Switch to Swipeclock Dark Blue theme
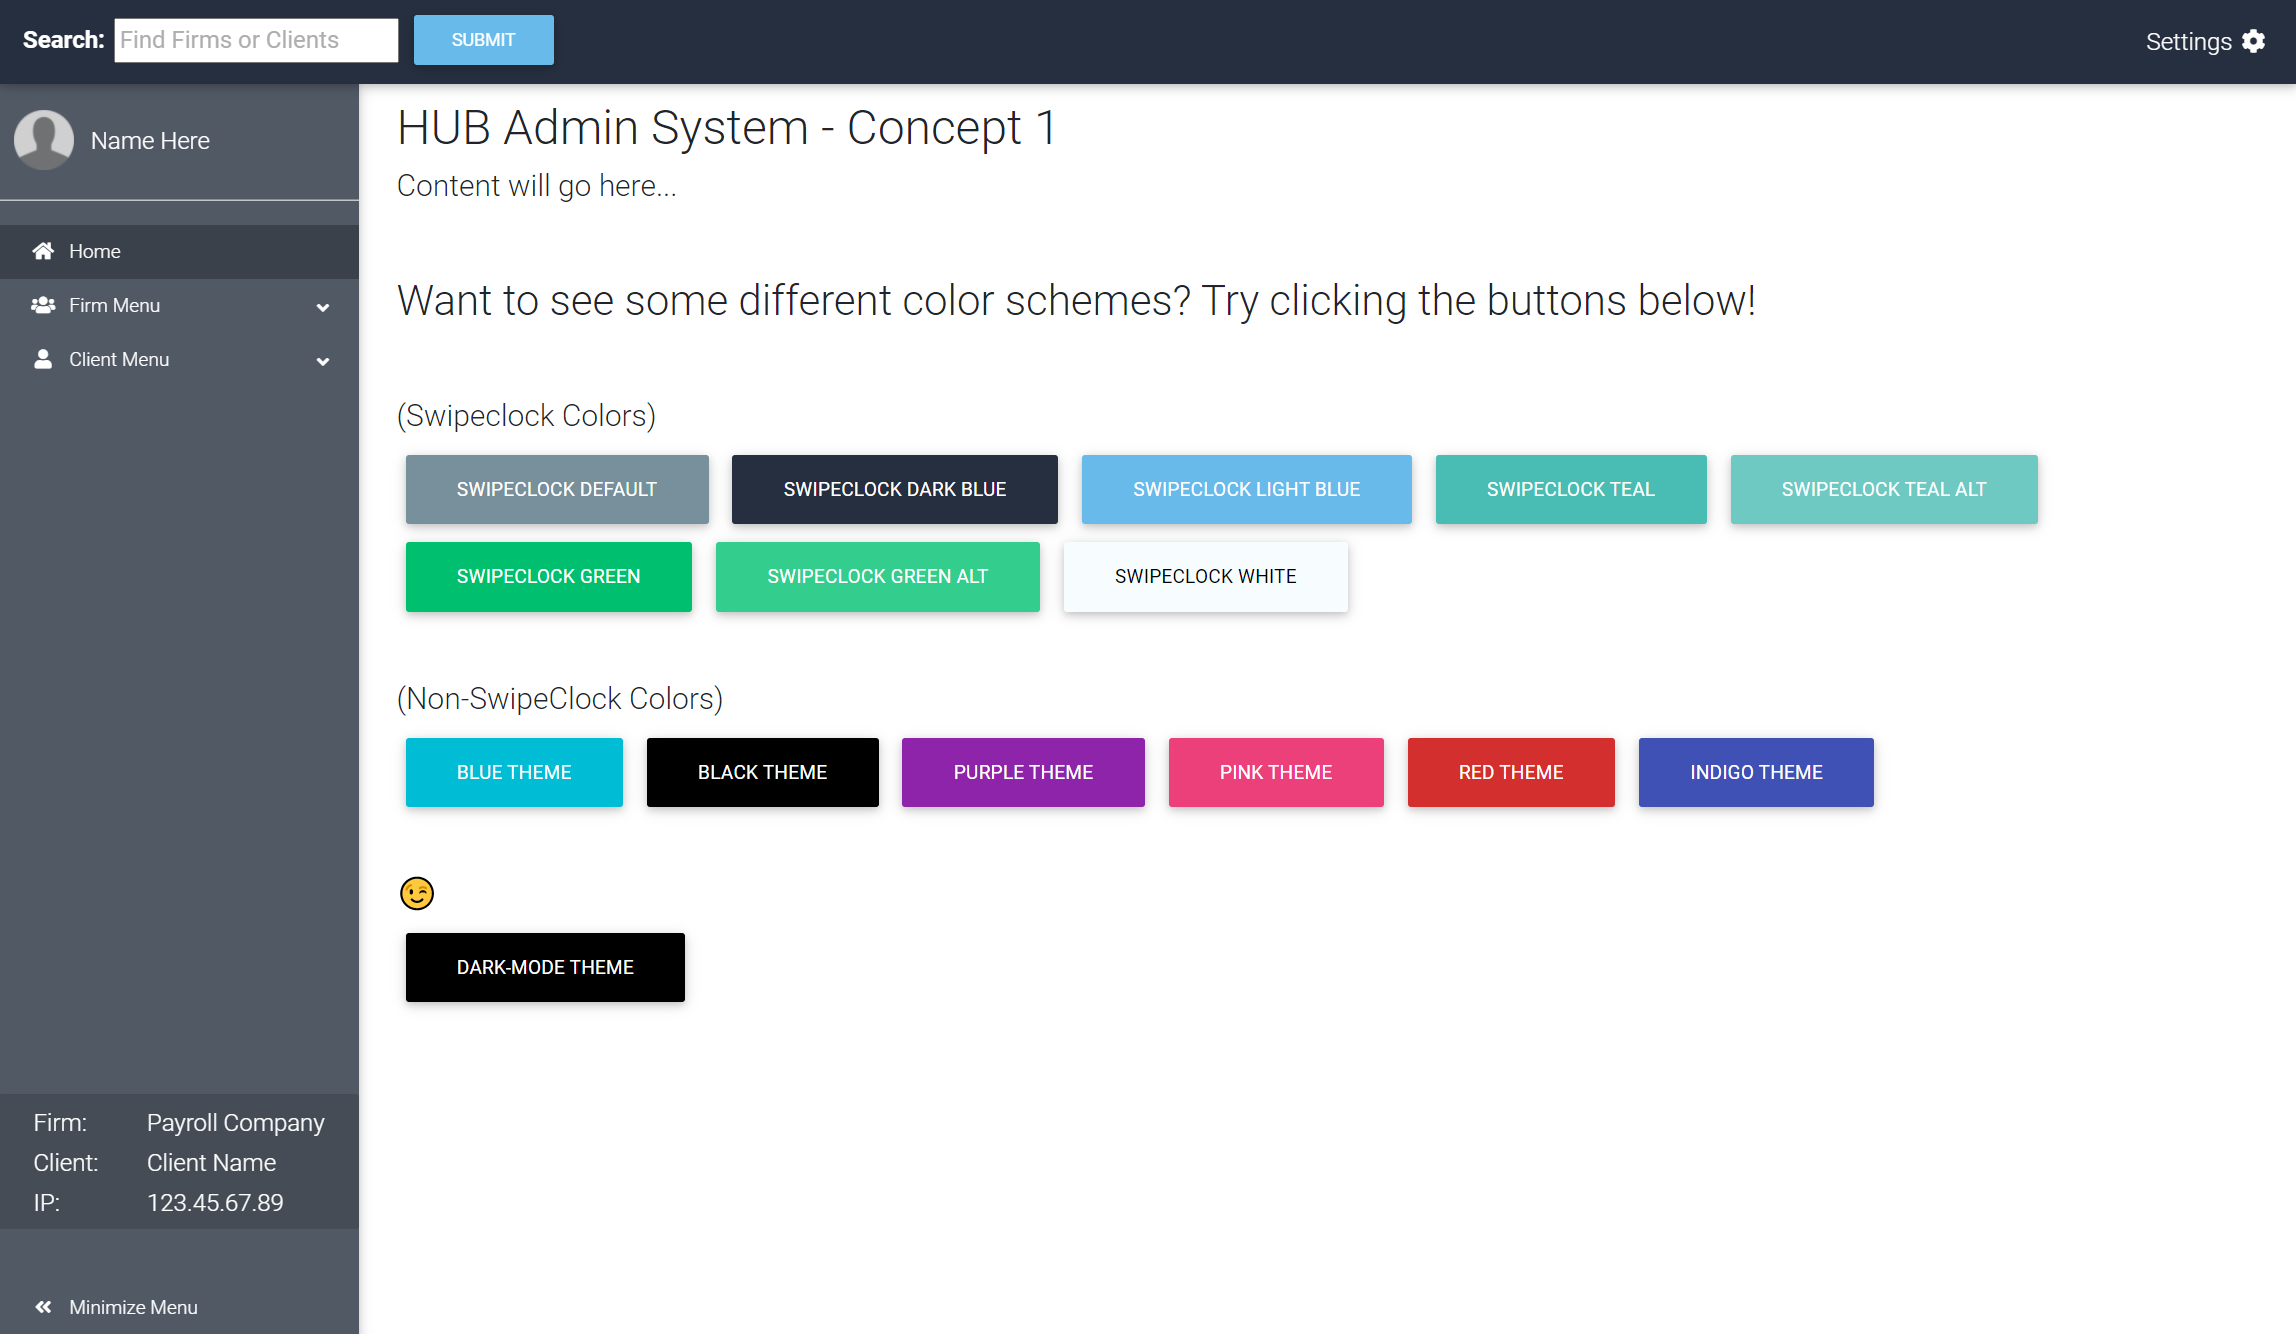The image size is (2296, 1334). 894,489
